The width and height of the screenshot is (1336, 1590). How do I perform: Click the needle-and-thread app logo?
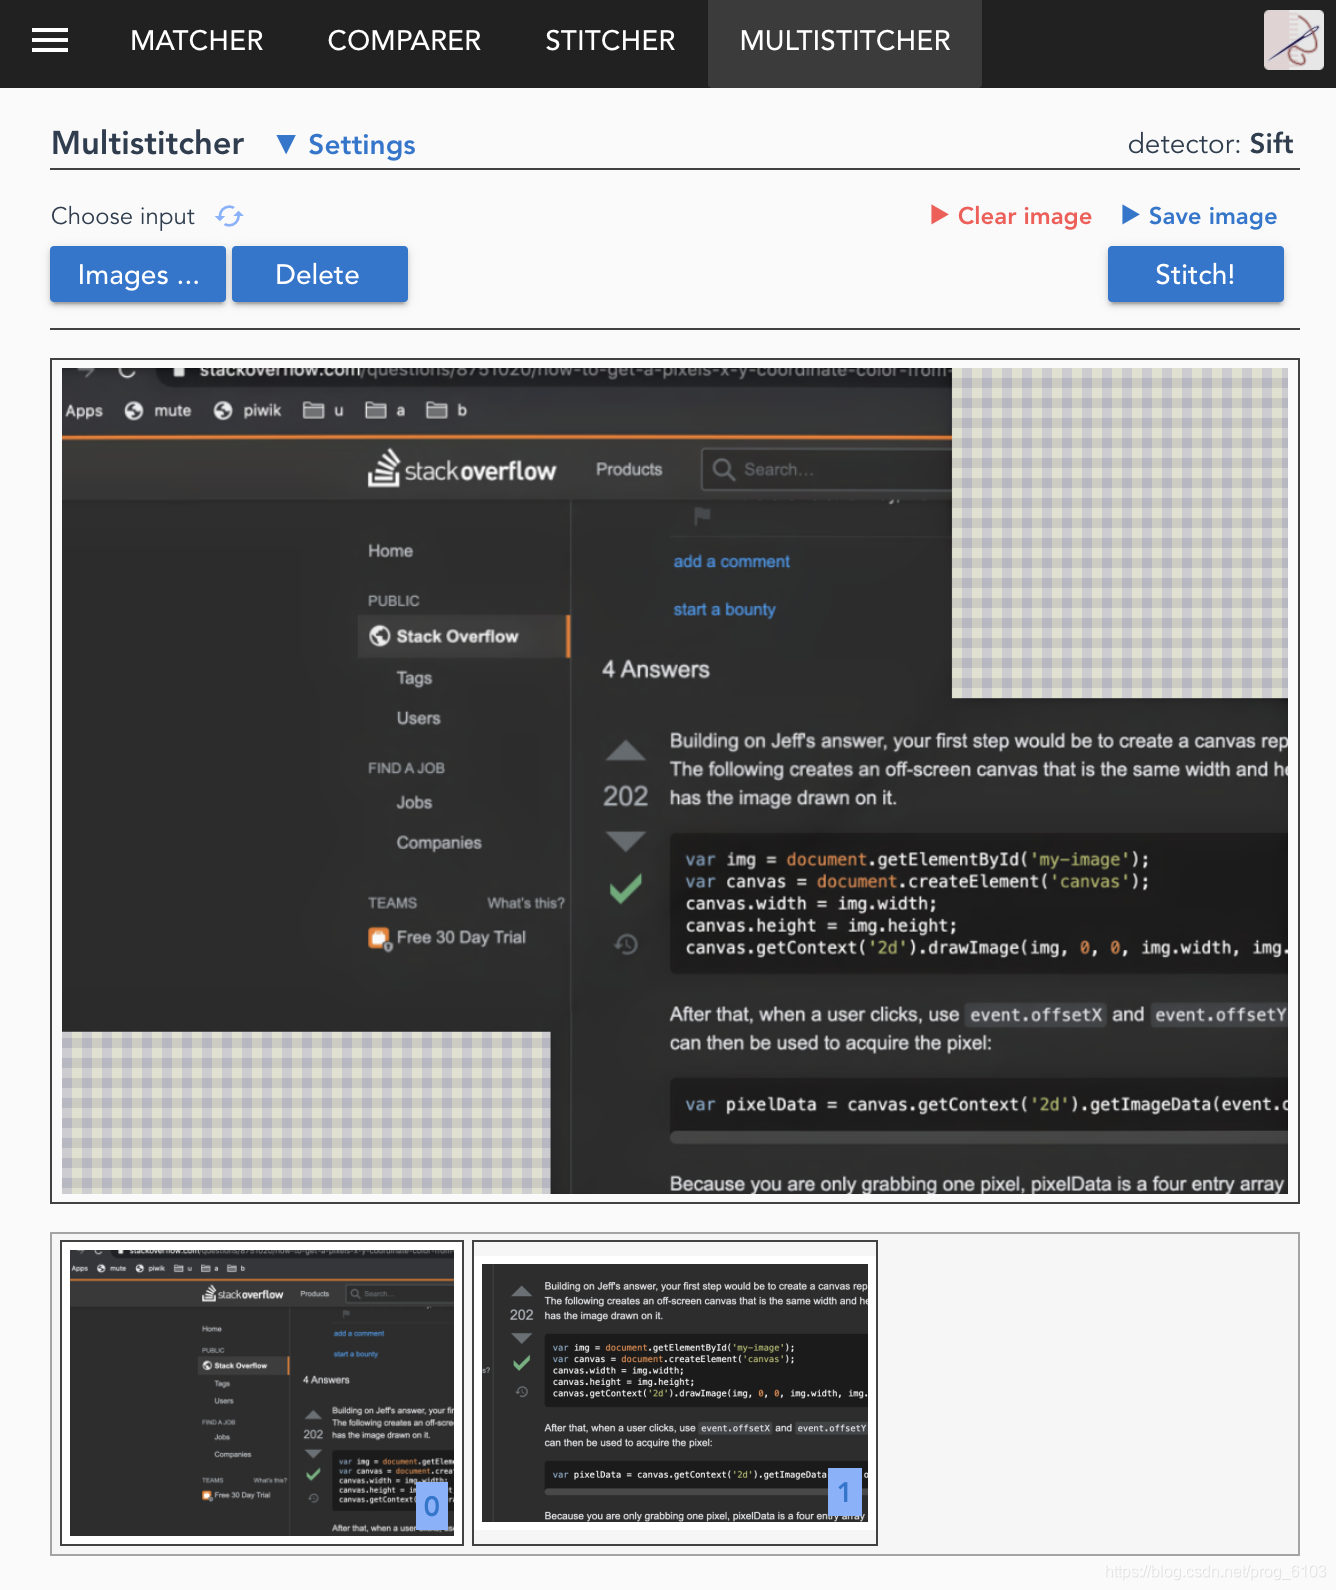click(1293, 40)
